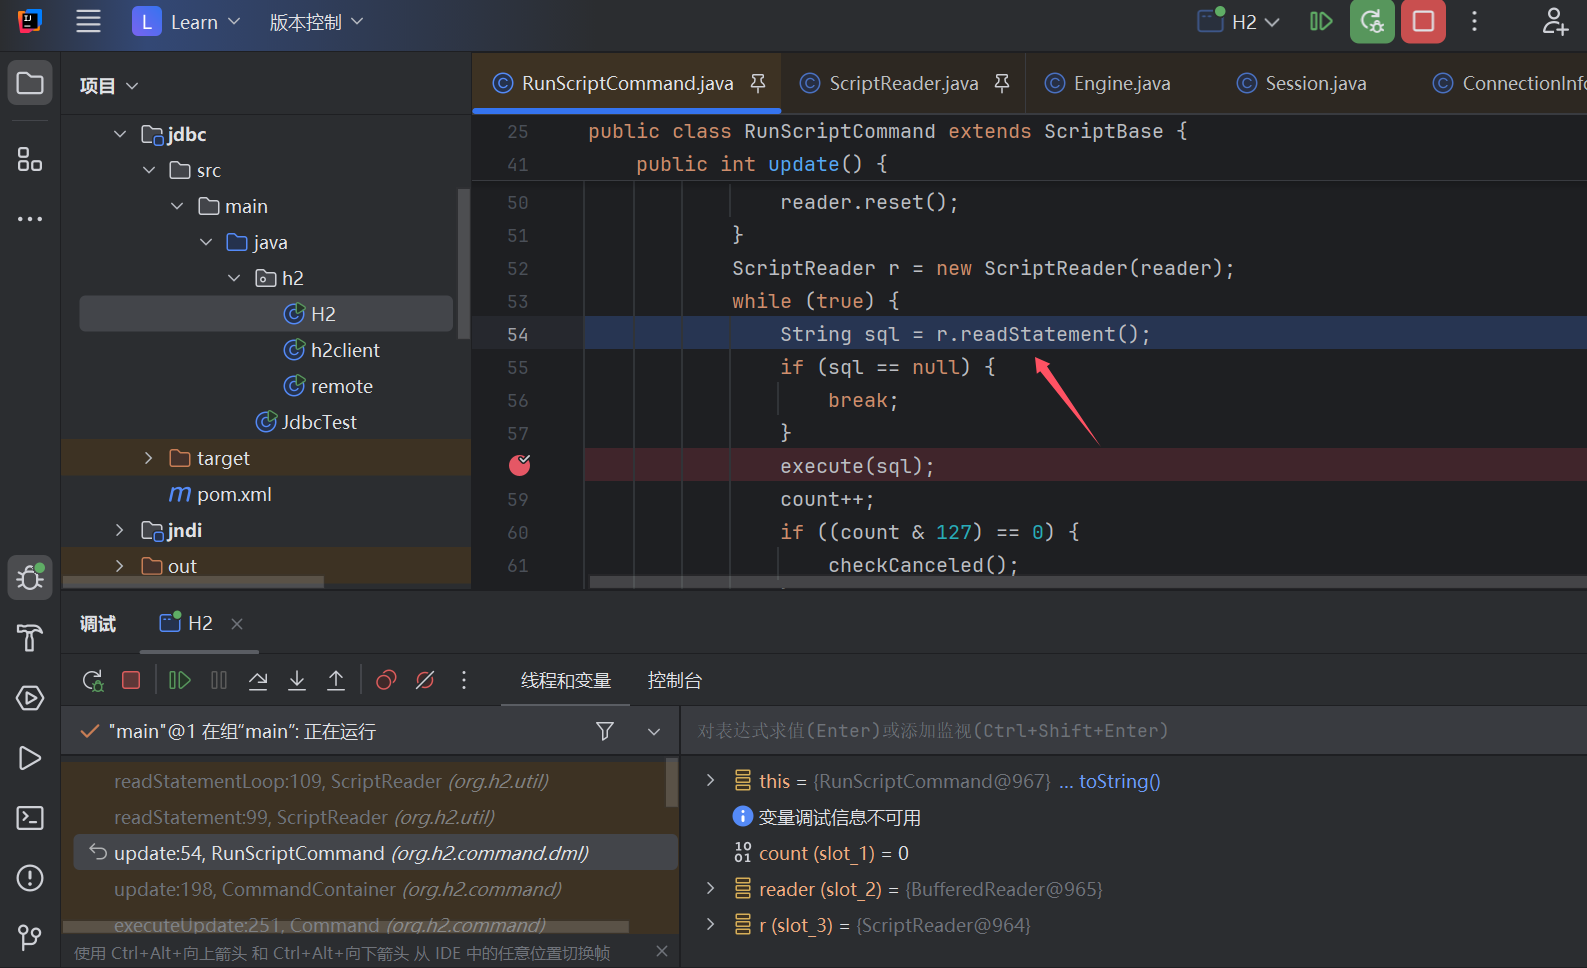1587x968 pixels.
Task: Open the main hamburger menu
Action: [88, 21]
